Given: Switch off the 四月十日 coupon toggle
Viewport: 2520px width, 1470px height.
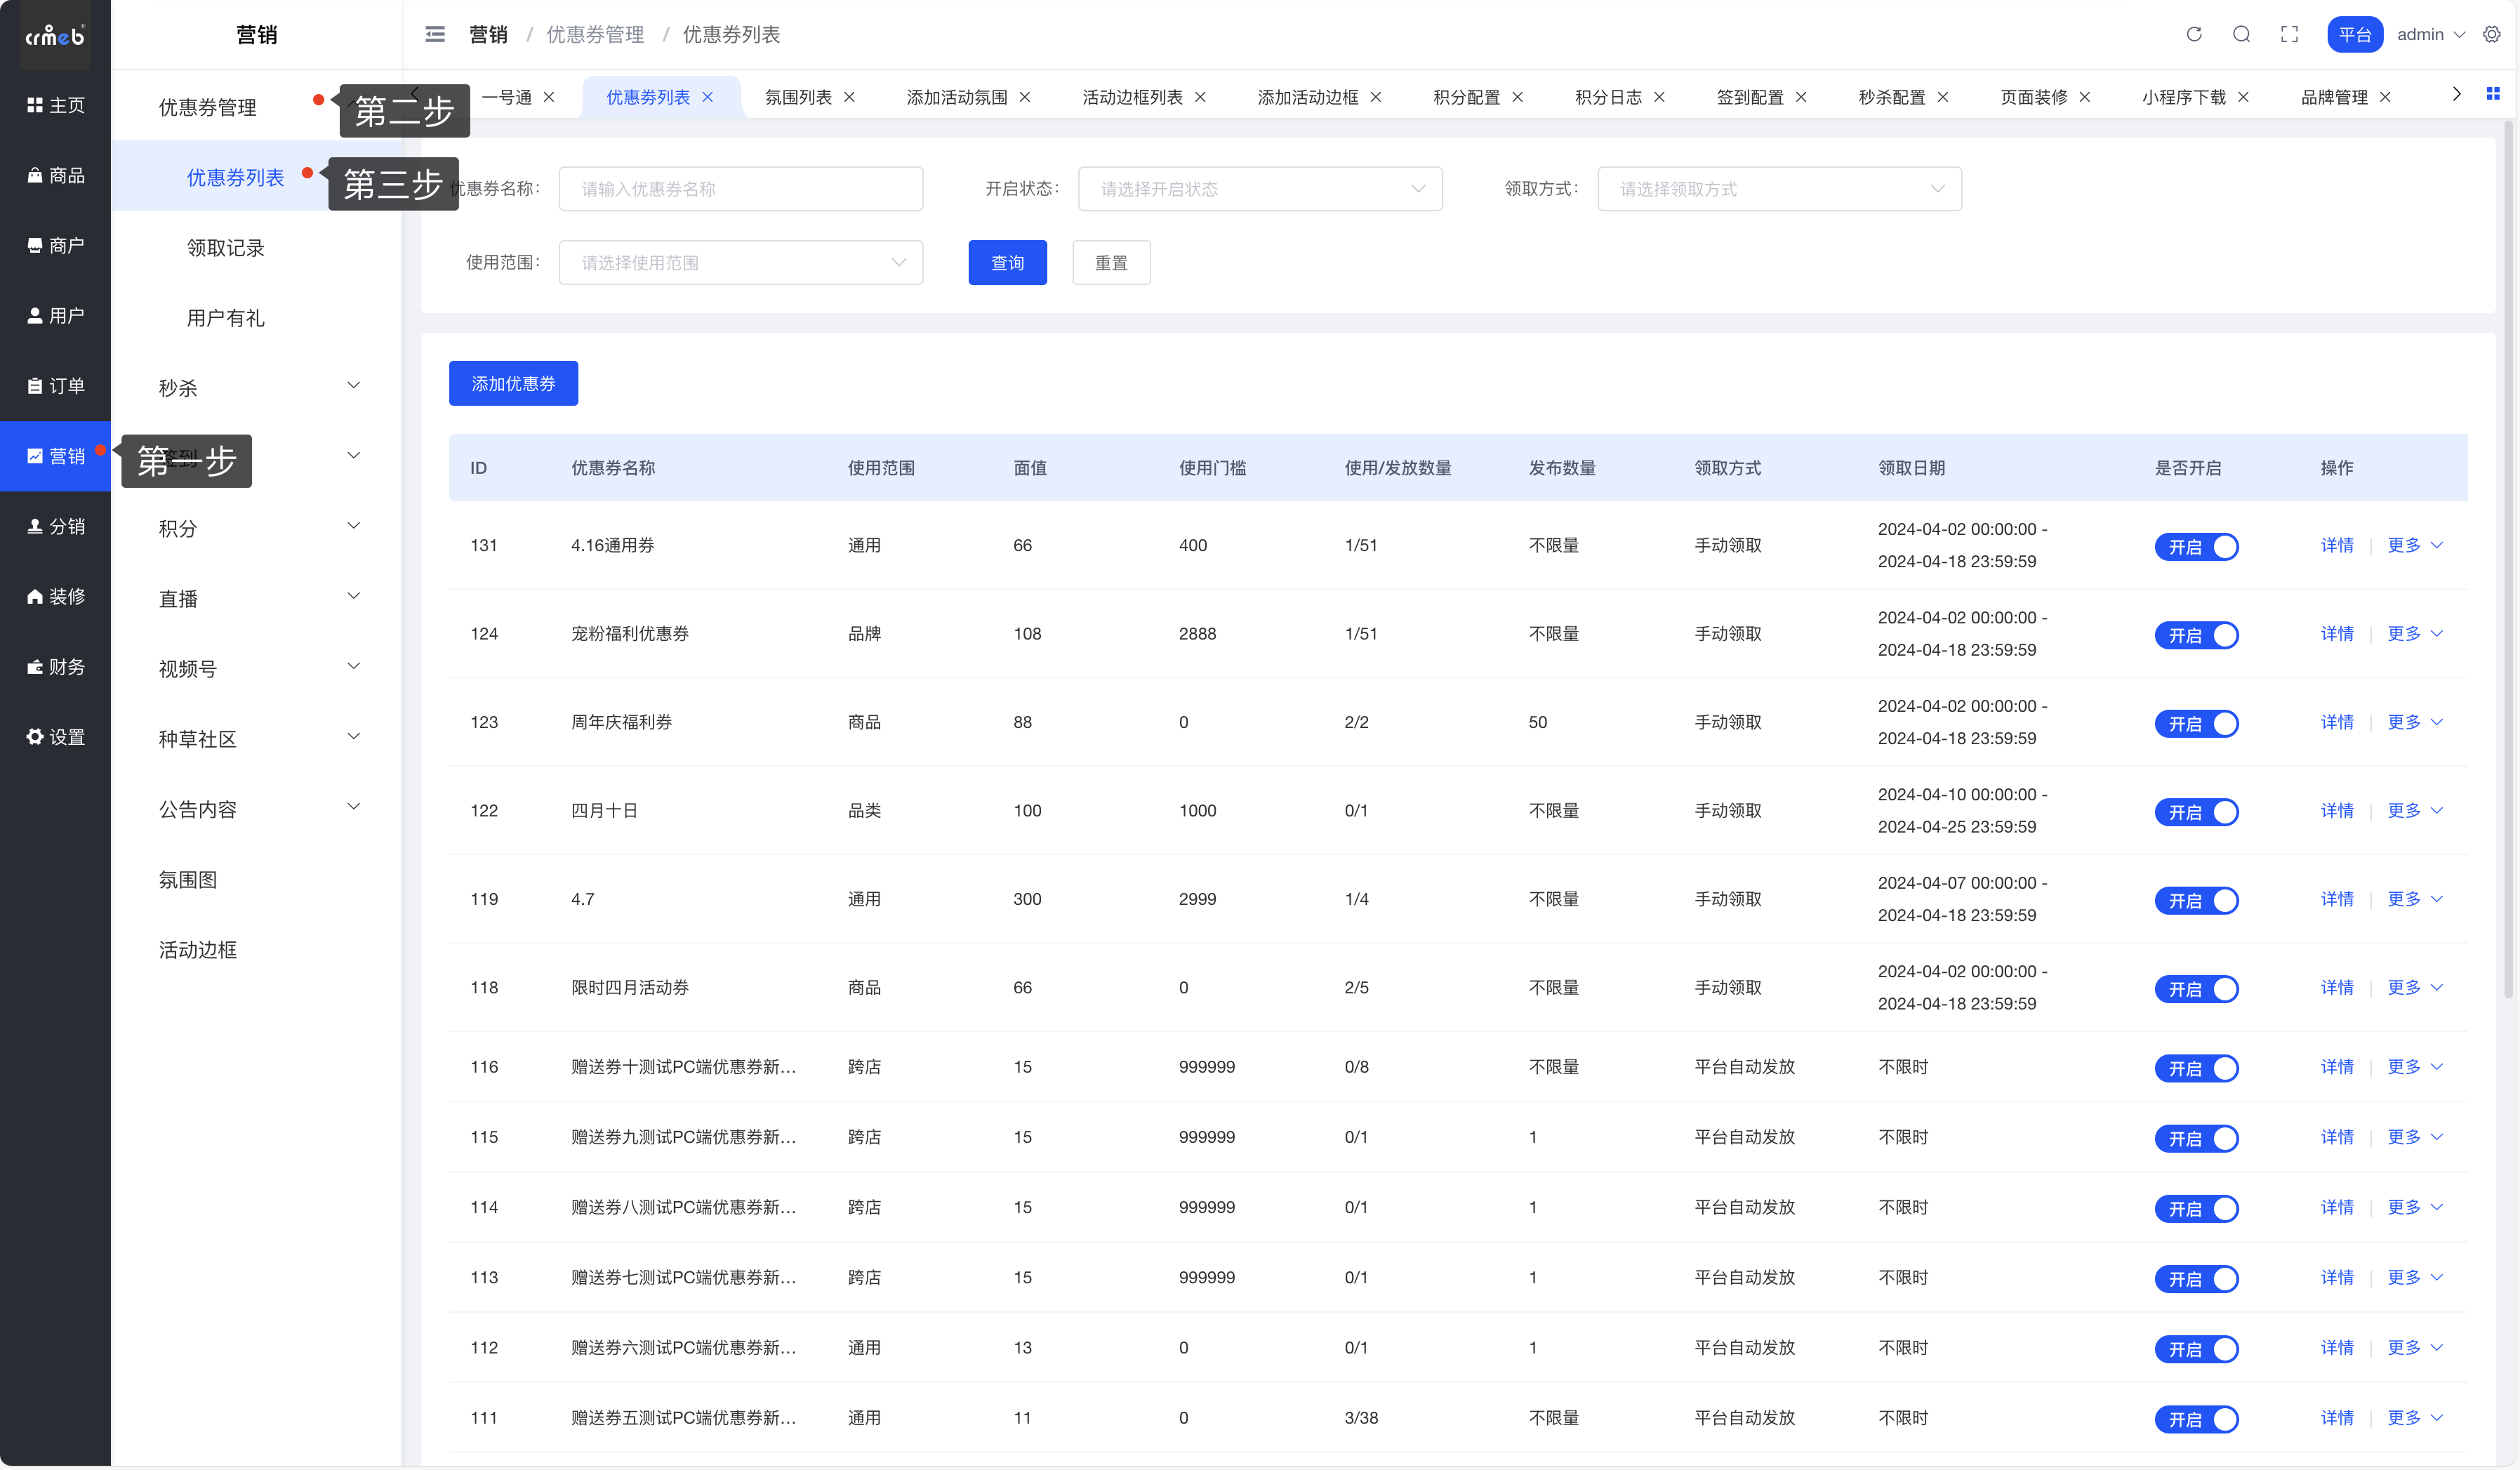Looking at the screenshot, I should pyautogui.click(x=2196, y=812).
